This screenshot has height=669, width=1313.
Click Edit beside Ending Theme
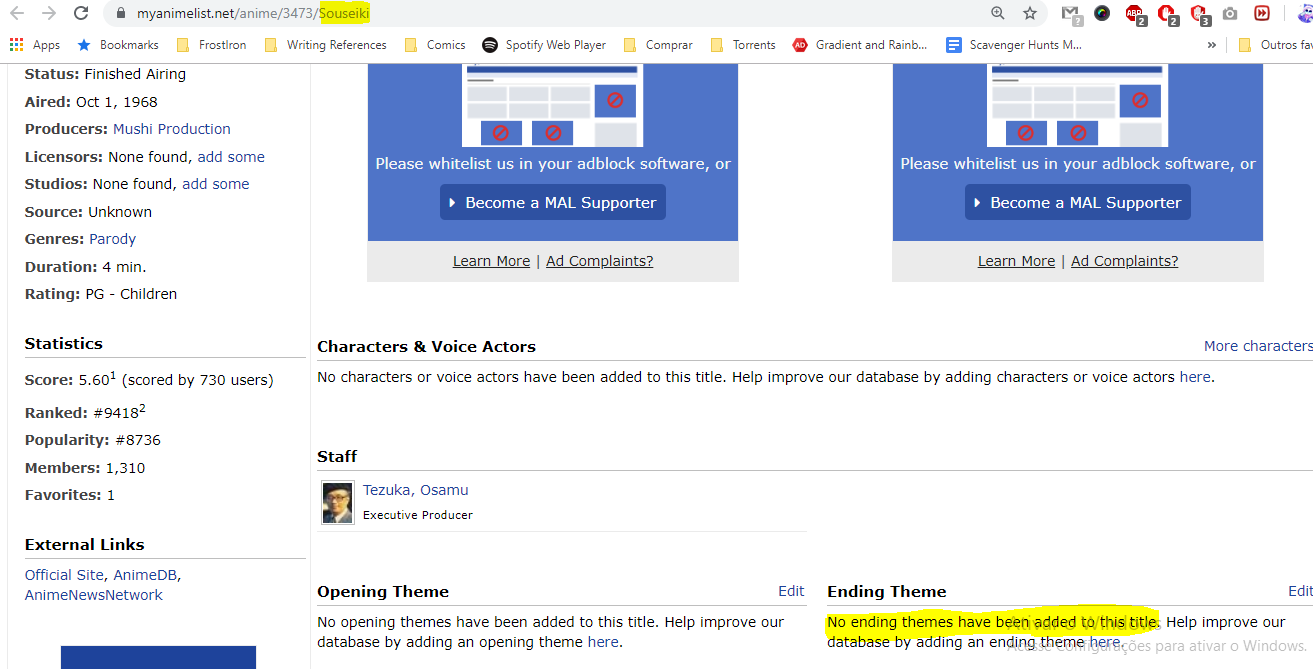1300,591
